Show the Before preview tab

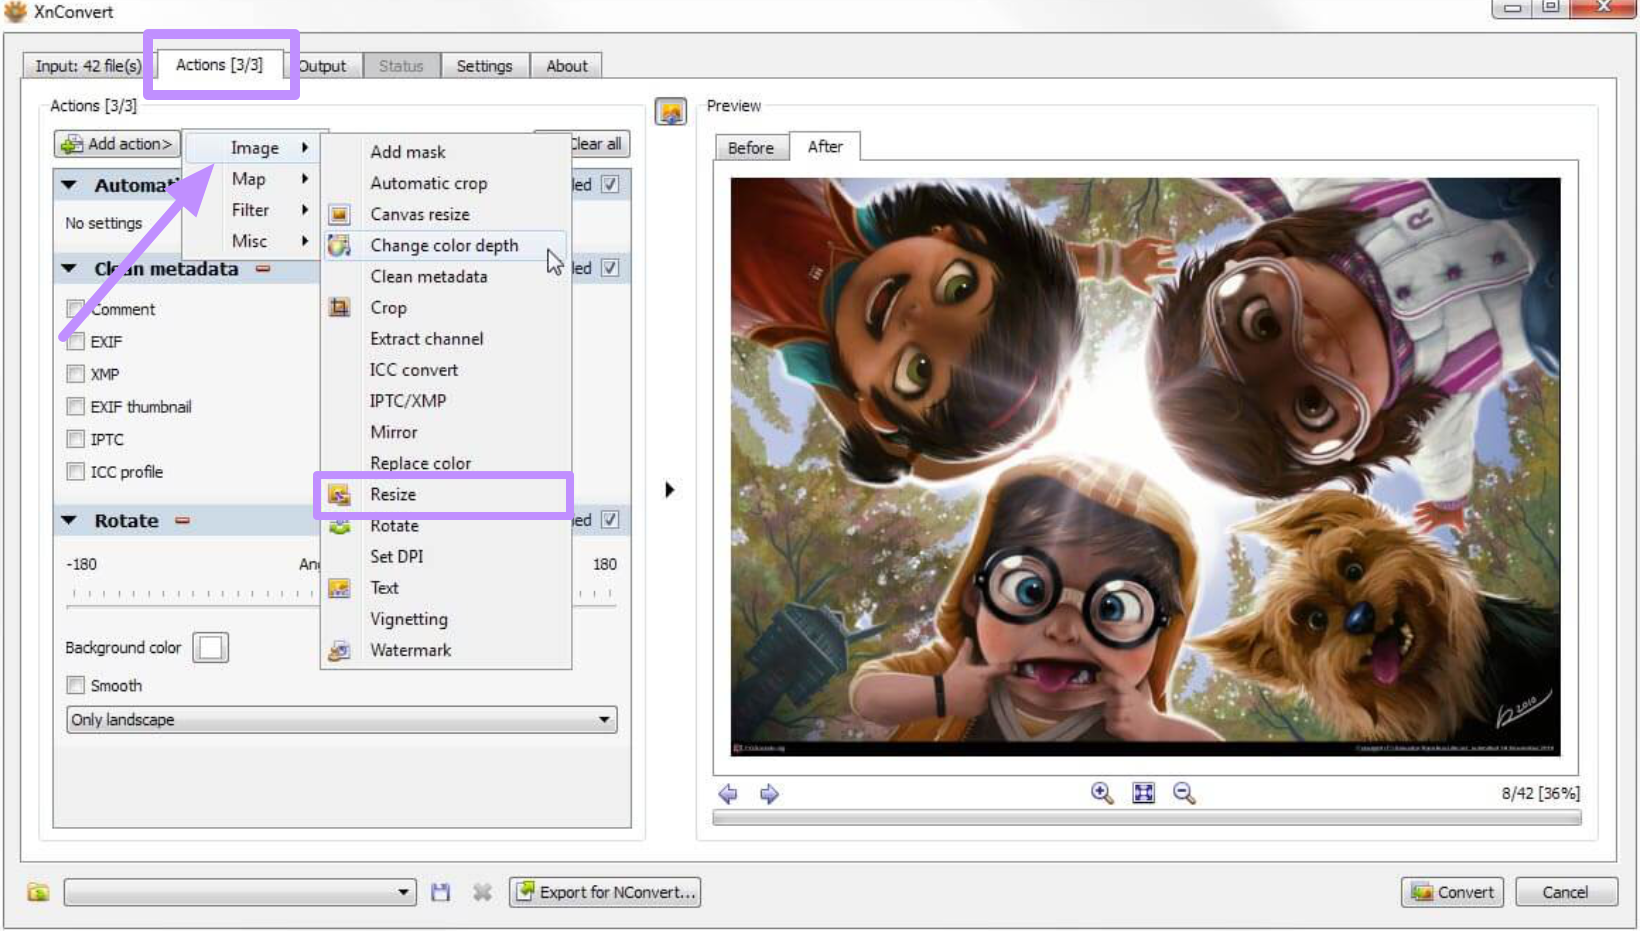pos(751,148)
